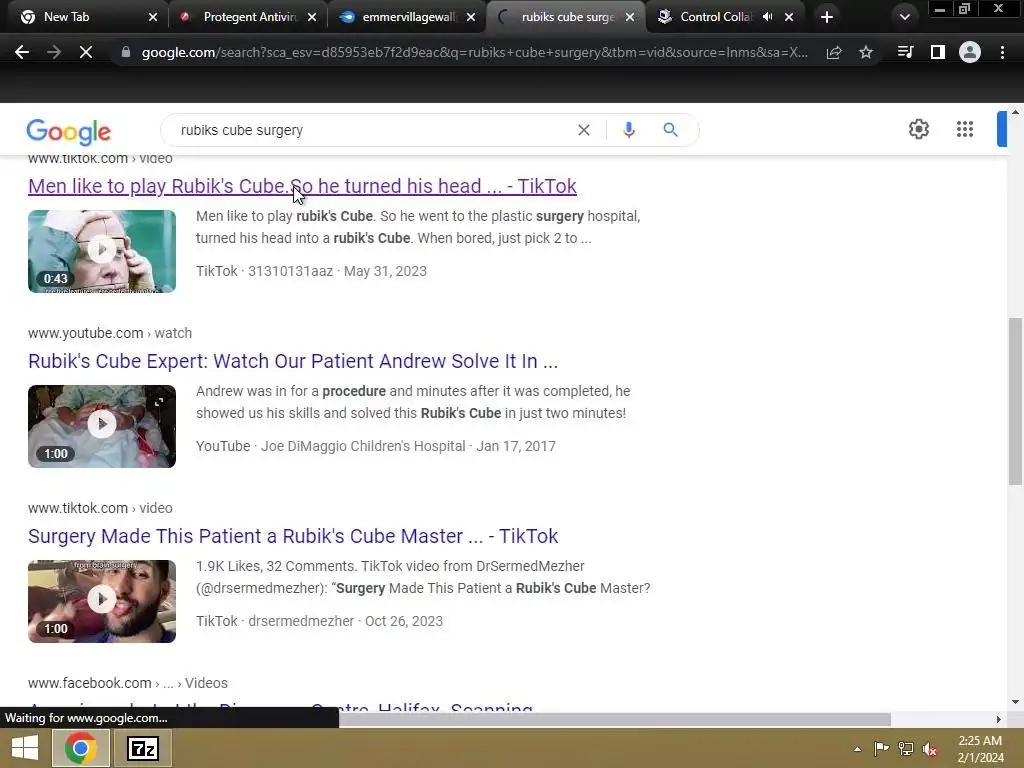Click the muted volume tray icon

(x=930, y=748)
